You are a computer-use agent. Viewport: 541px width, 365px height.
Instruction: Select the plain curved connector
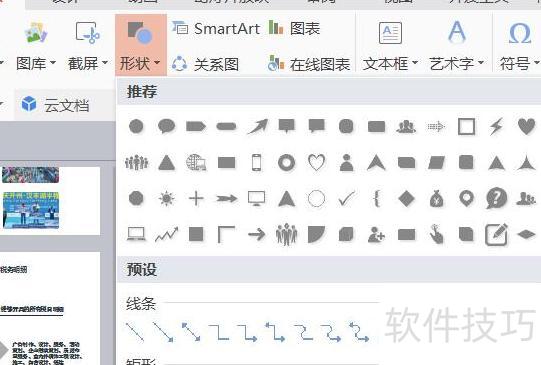tap(303, 332)
